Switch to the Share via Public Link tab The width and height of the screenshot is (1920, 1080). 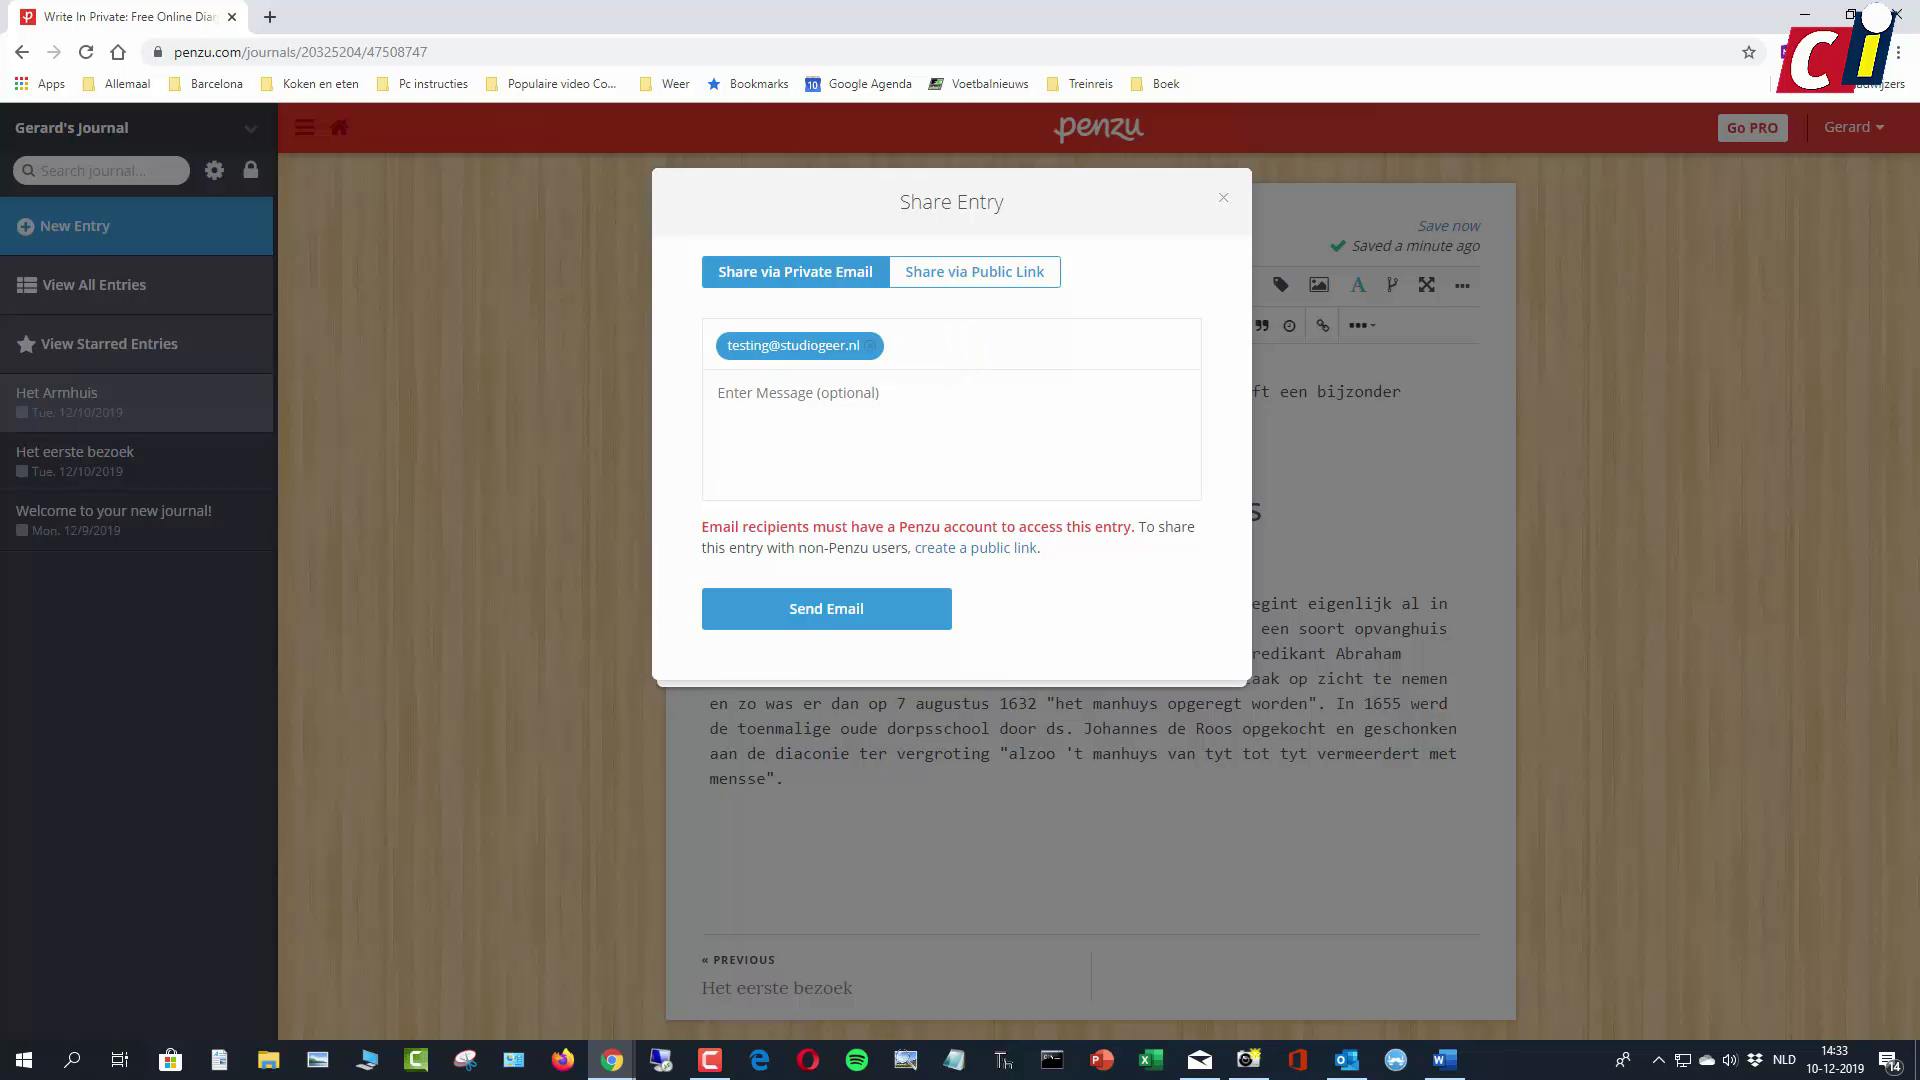click(x=974, y=272)
